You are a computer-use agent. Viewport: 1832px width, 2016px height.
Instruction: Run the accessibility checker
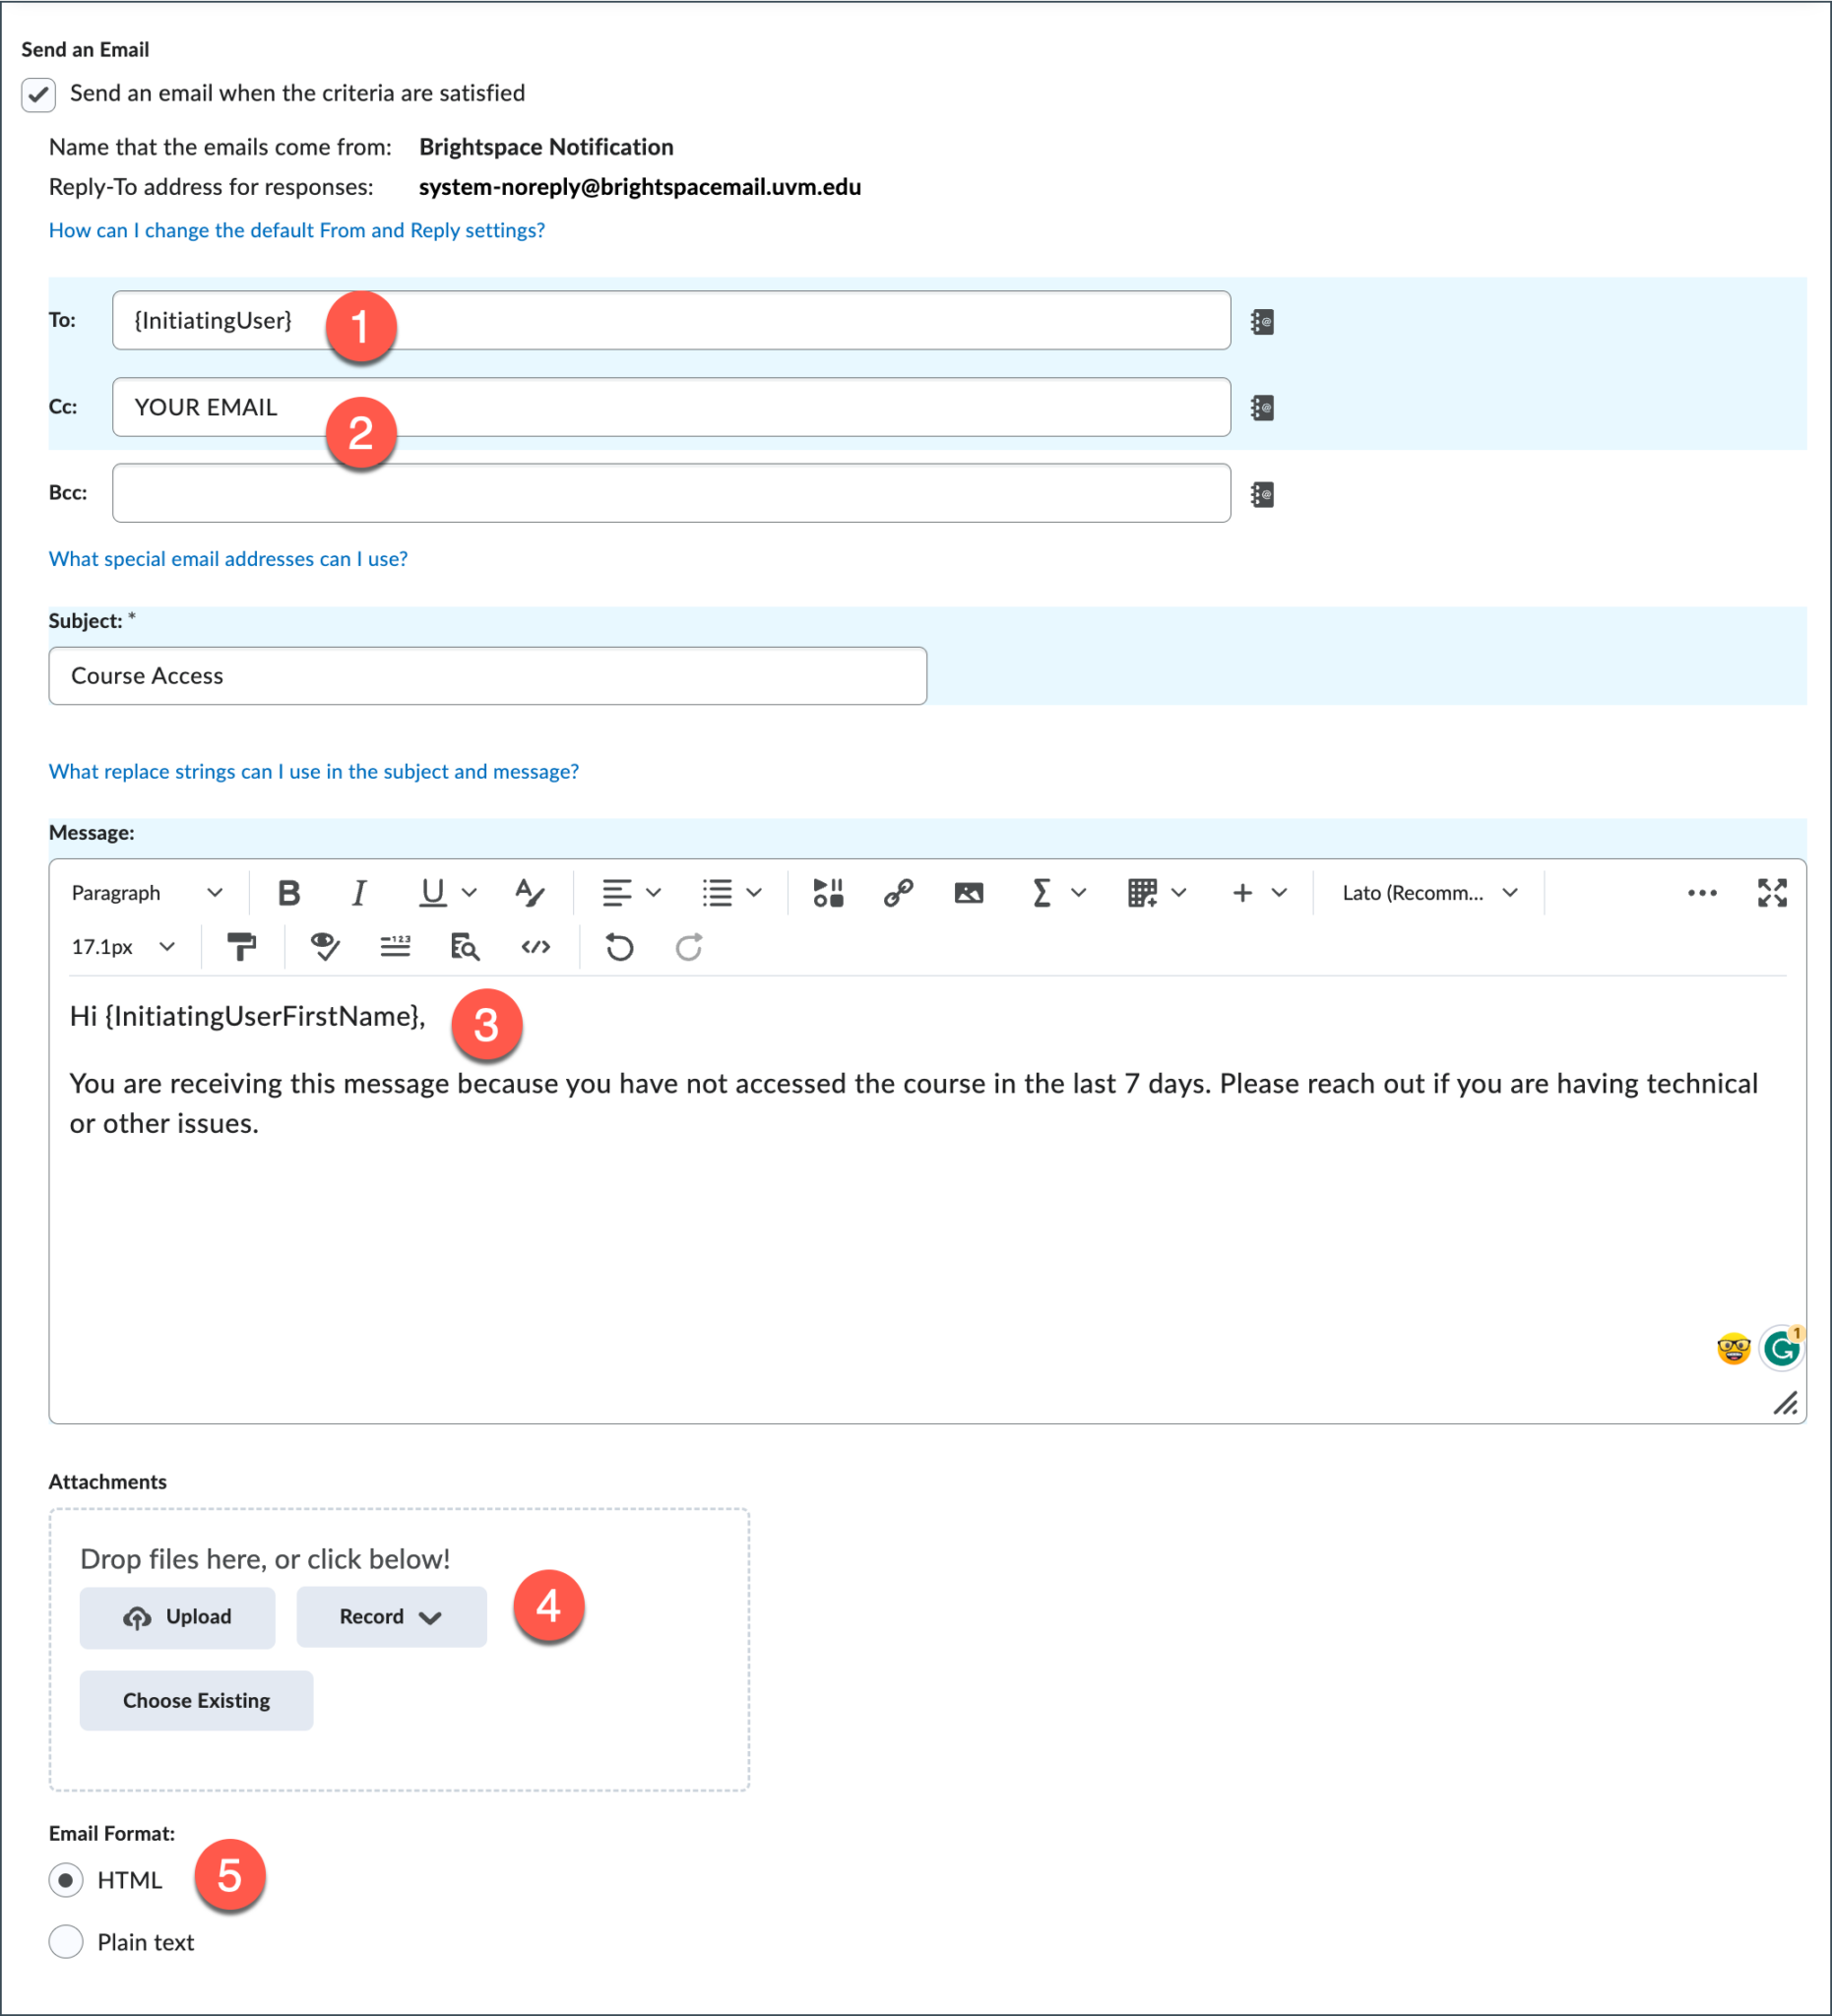(x=324, y=947)
